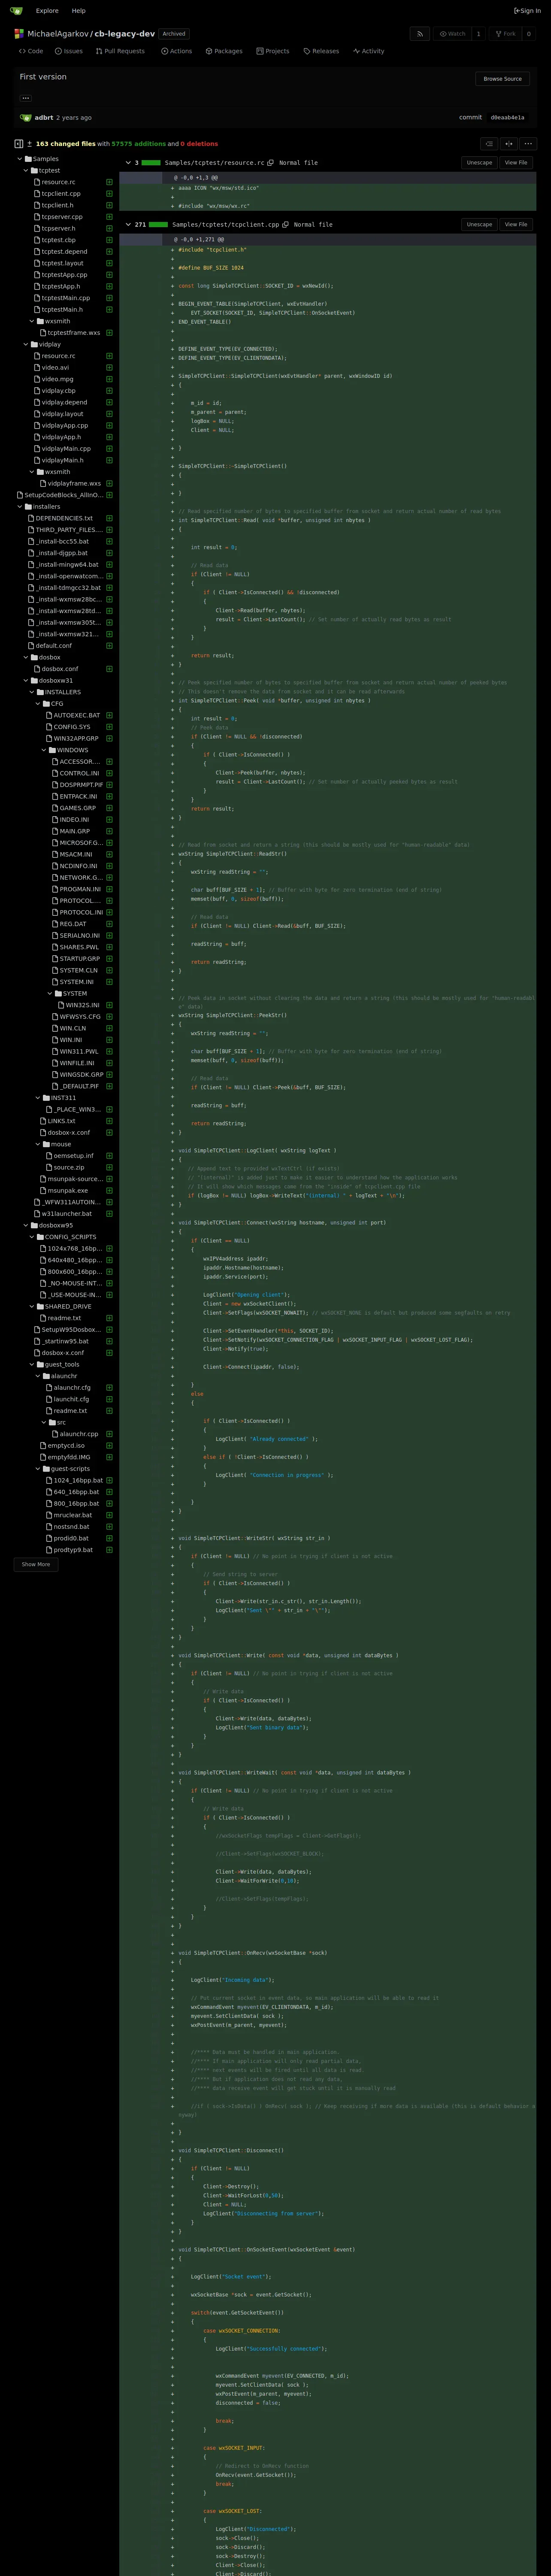Click the mouse folder icon
551x2576 pixels.
tap(46, 1144)
